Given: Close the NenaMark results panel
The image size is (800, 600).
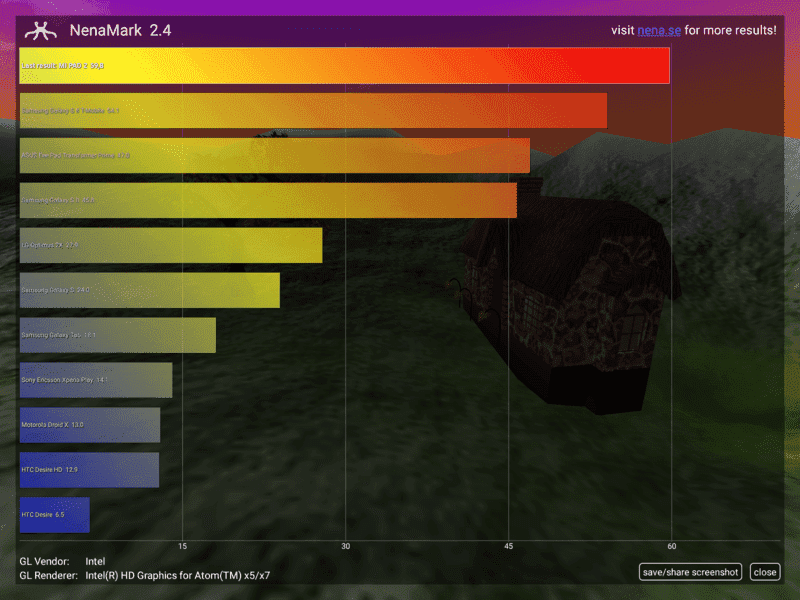Looking at the screenshot, I should tap(765, 572).
